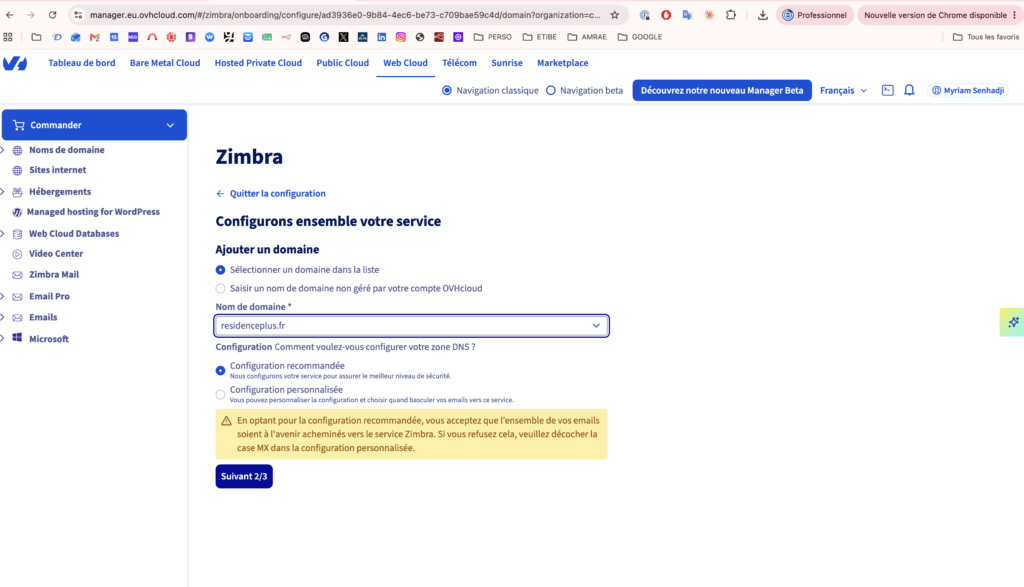Viewport: 1024px width, 587px height.
Task: Open the Sunrise tab
Action: tap(507, 63)
